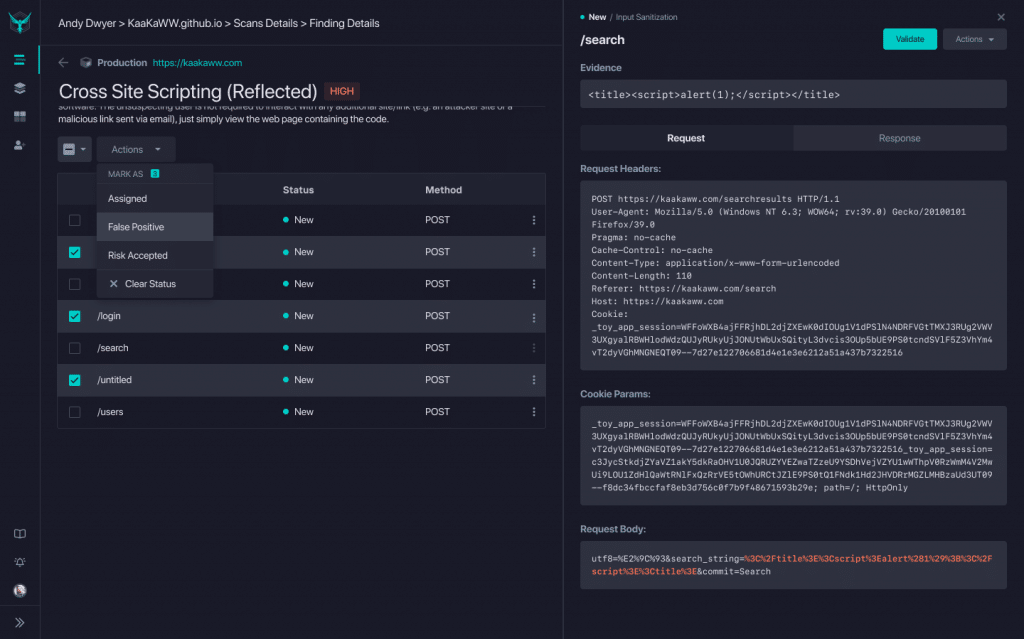
Task: Choose Clear Status in the menu
Action: click(155, 284)
